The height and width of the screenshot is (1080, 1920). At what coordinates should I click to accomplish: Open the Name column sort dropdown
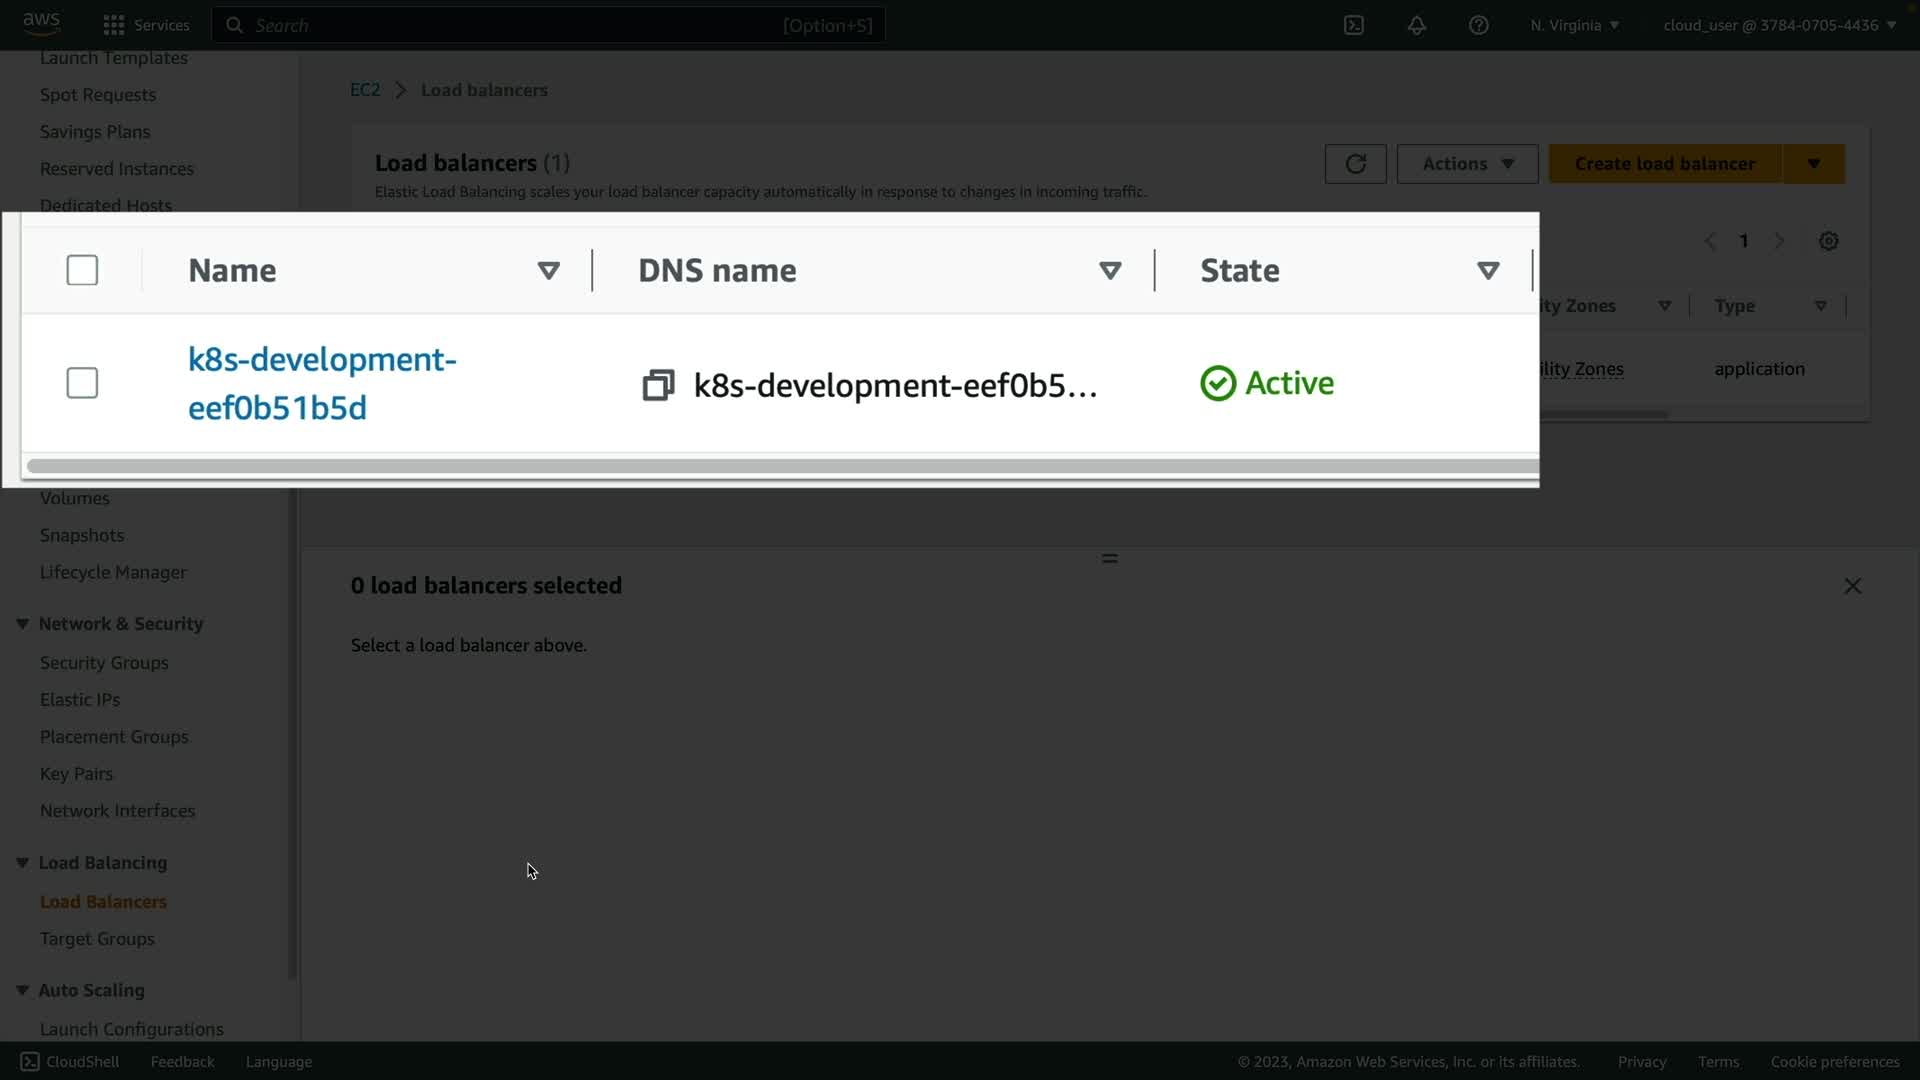pyautogui.click(x=548, y=271)
